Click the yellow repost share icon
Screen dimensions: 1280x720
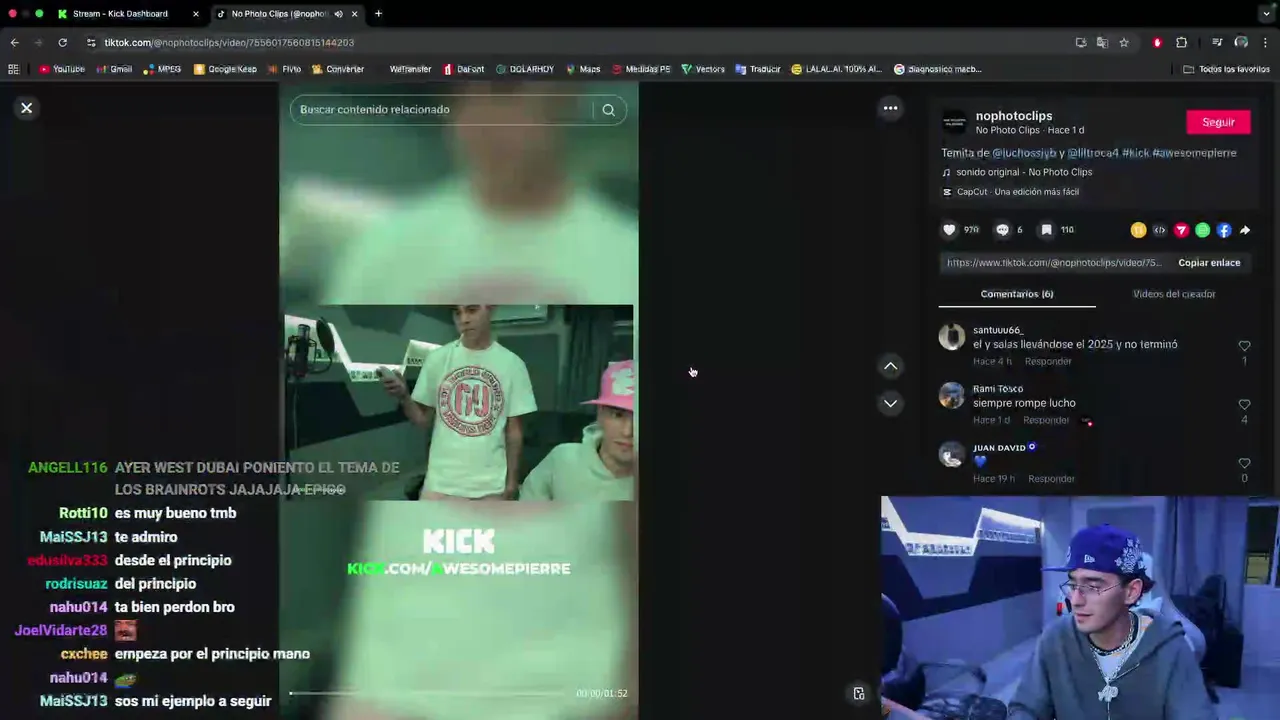1138,230
